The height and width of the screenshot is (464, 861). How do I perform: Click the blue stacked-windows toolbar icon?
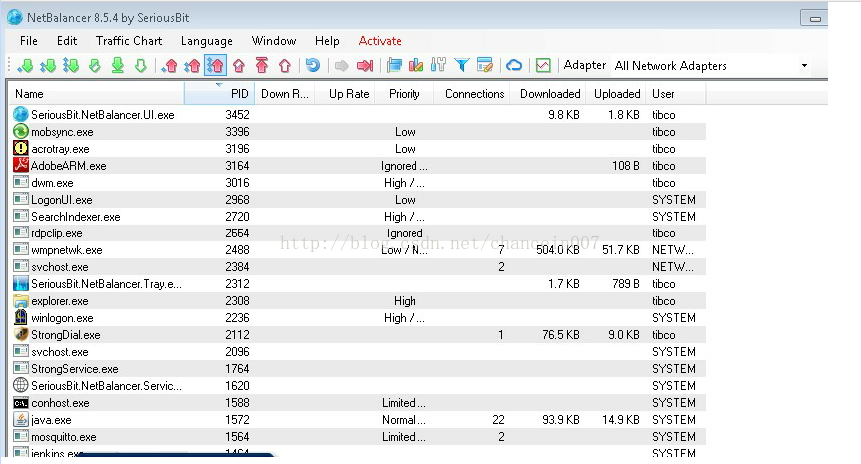[394, 65]
